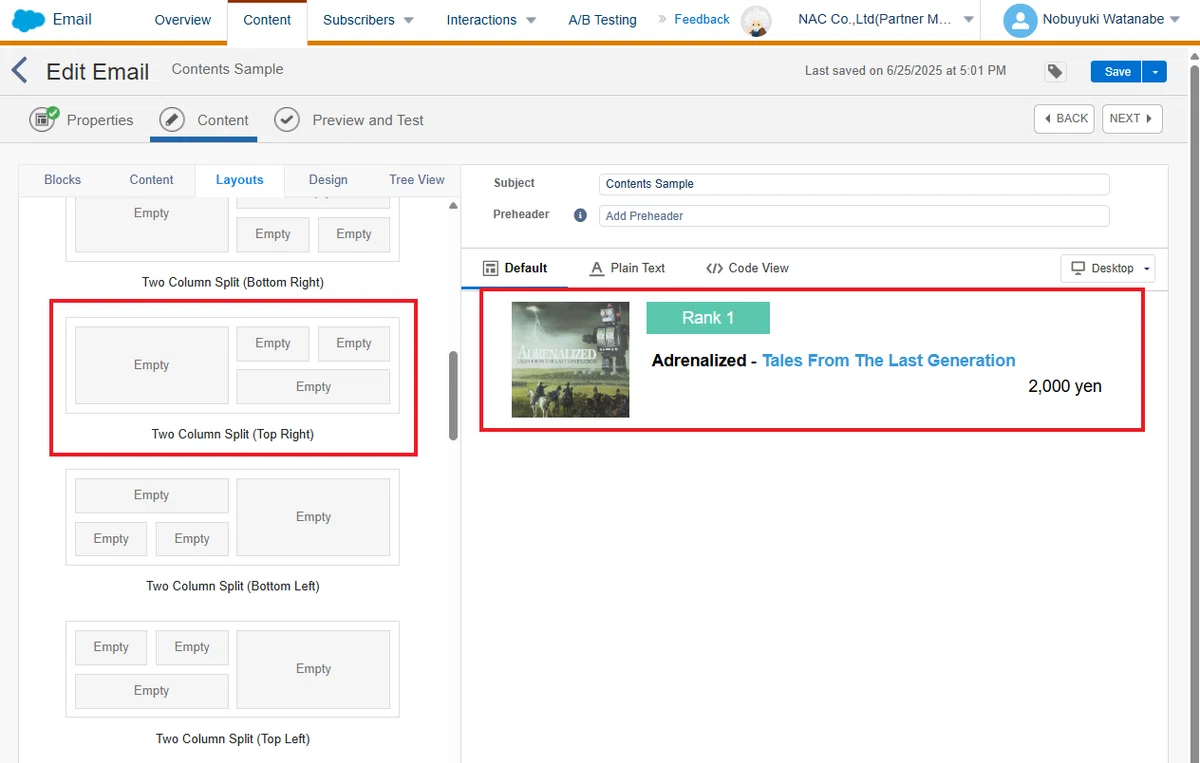Click the Einstein mascot icon
Viewport: 1200px width, 763px height.
(756, 20)
